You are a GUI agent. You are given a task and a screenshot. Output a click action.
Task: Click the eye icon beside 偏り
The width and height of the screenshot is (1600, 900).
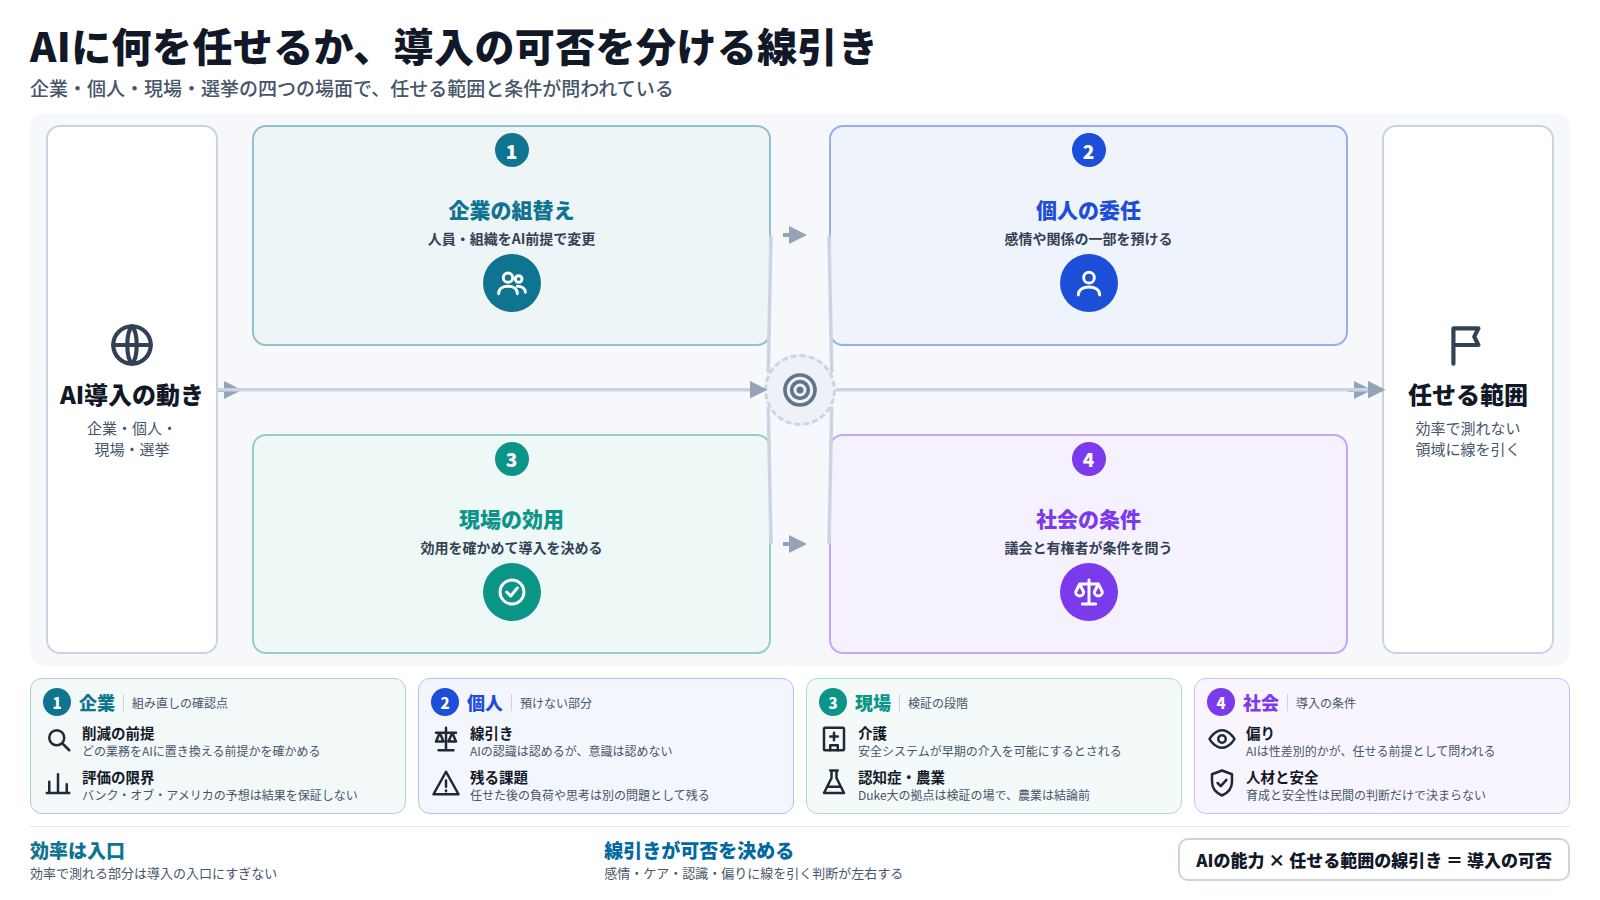[x=1222, y=740]
